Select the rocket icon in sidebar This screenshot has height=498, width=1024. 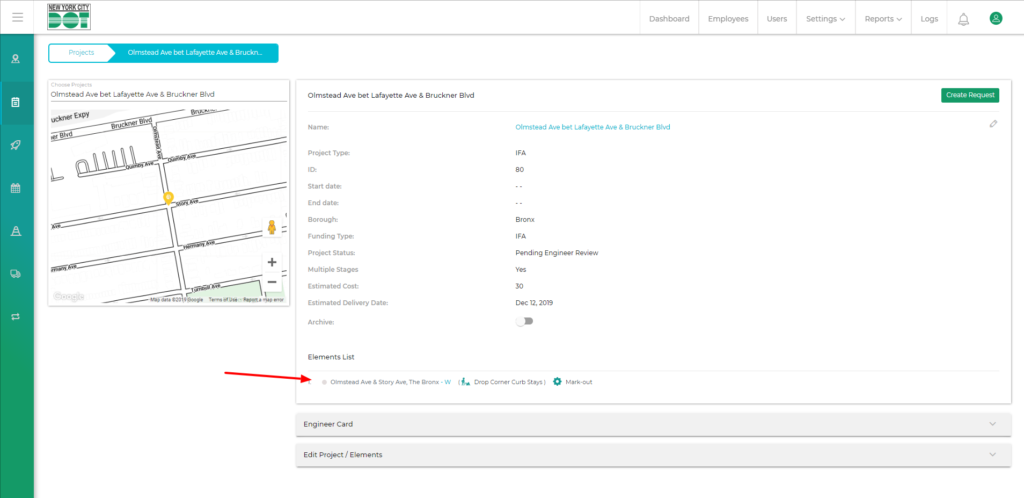point(16,145)
